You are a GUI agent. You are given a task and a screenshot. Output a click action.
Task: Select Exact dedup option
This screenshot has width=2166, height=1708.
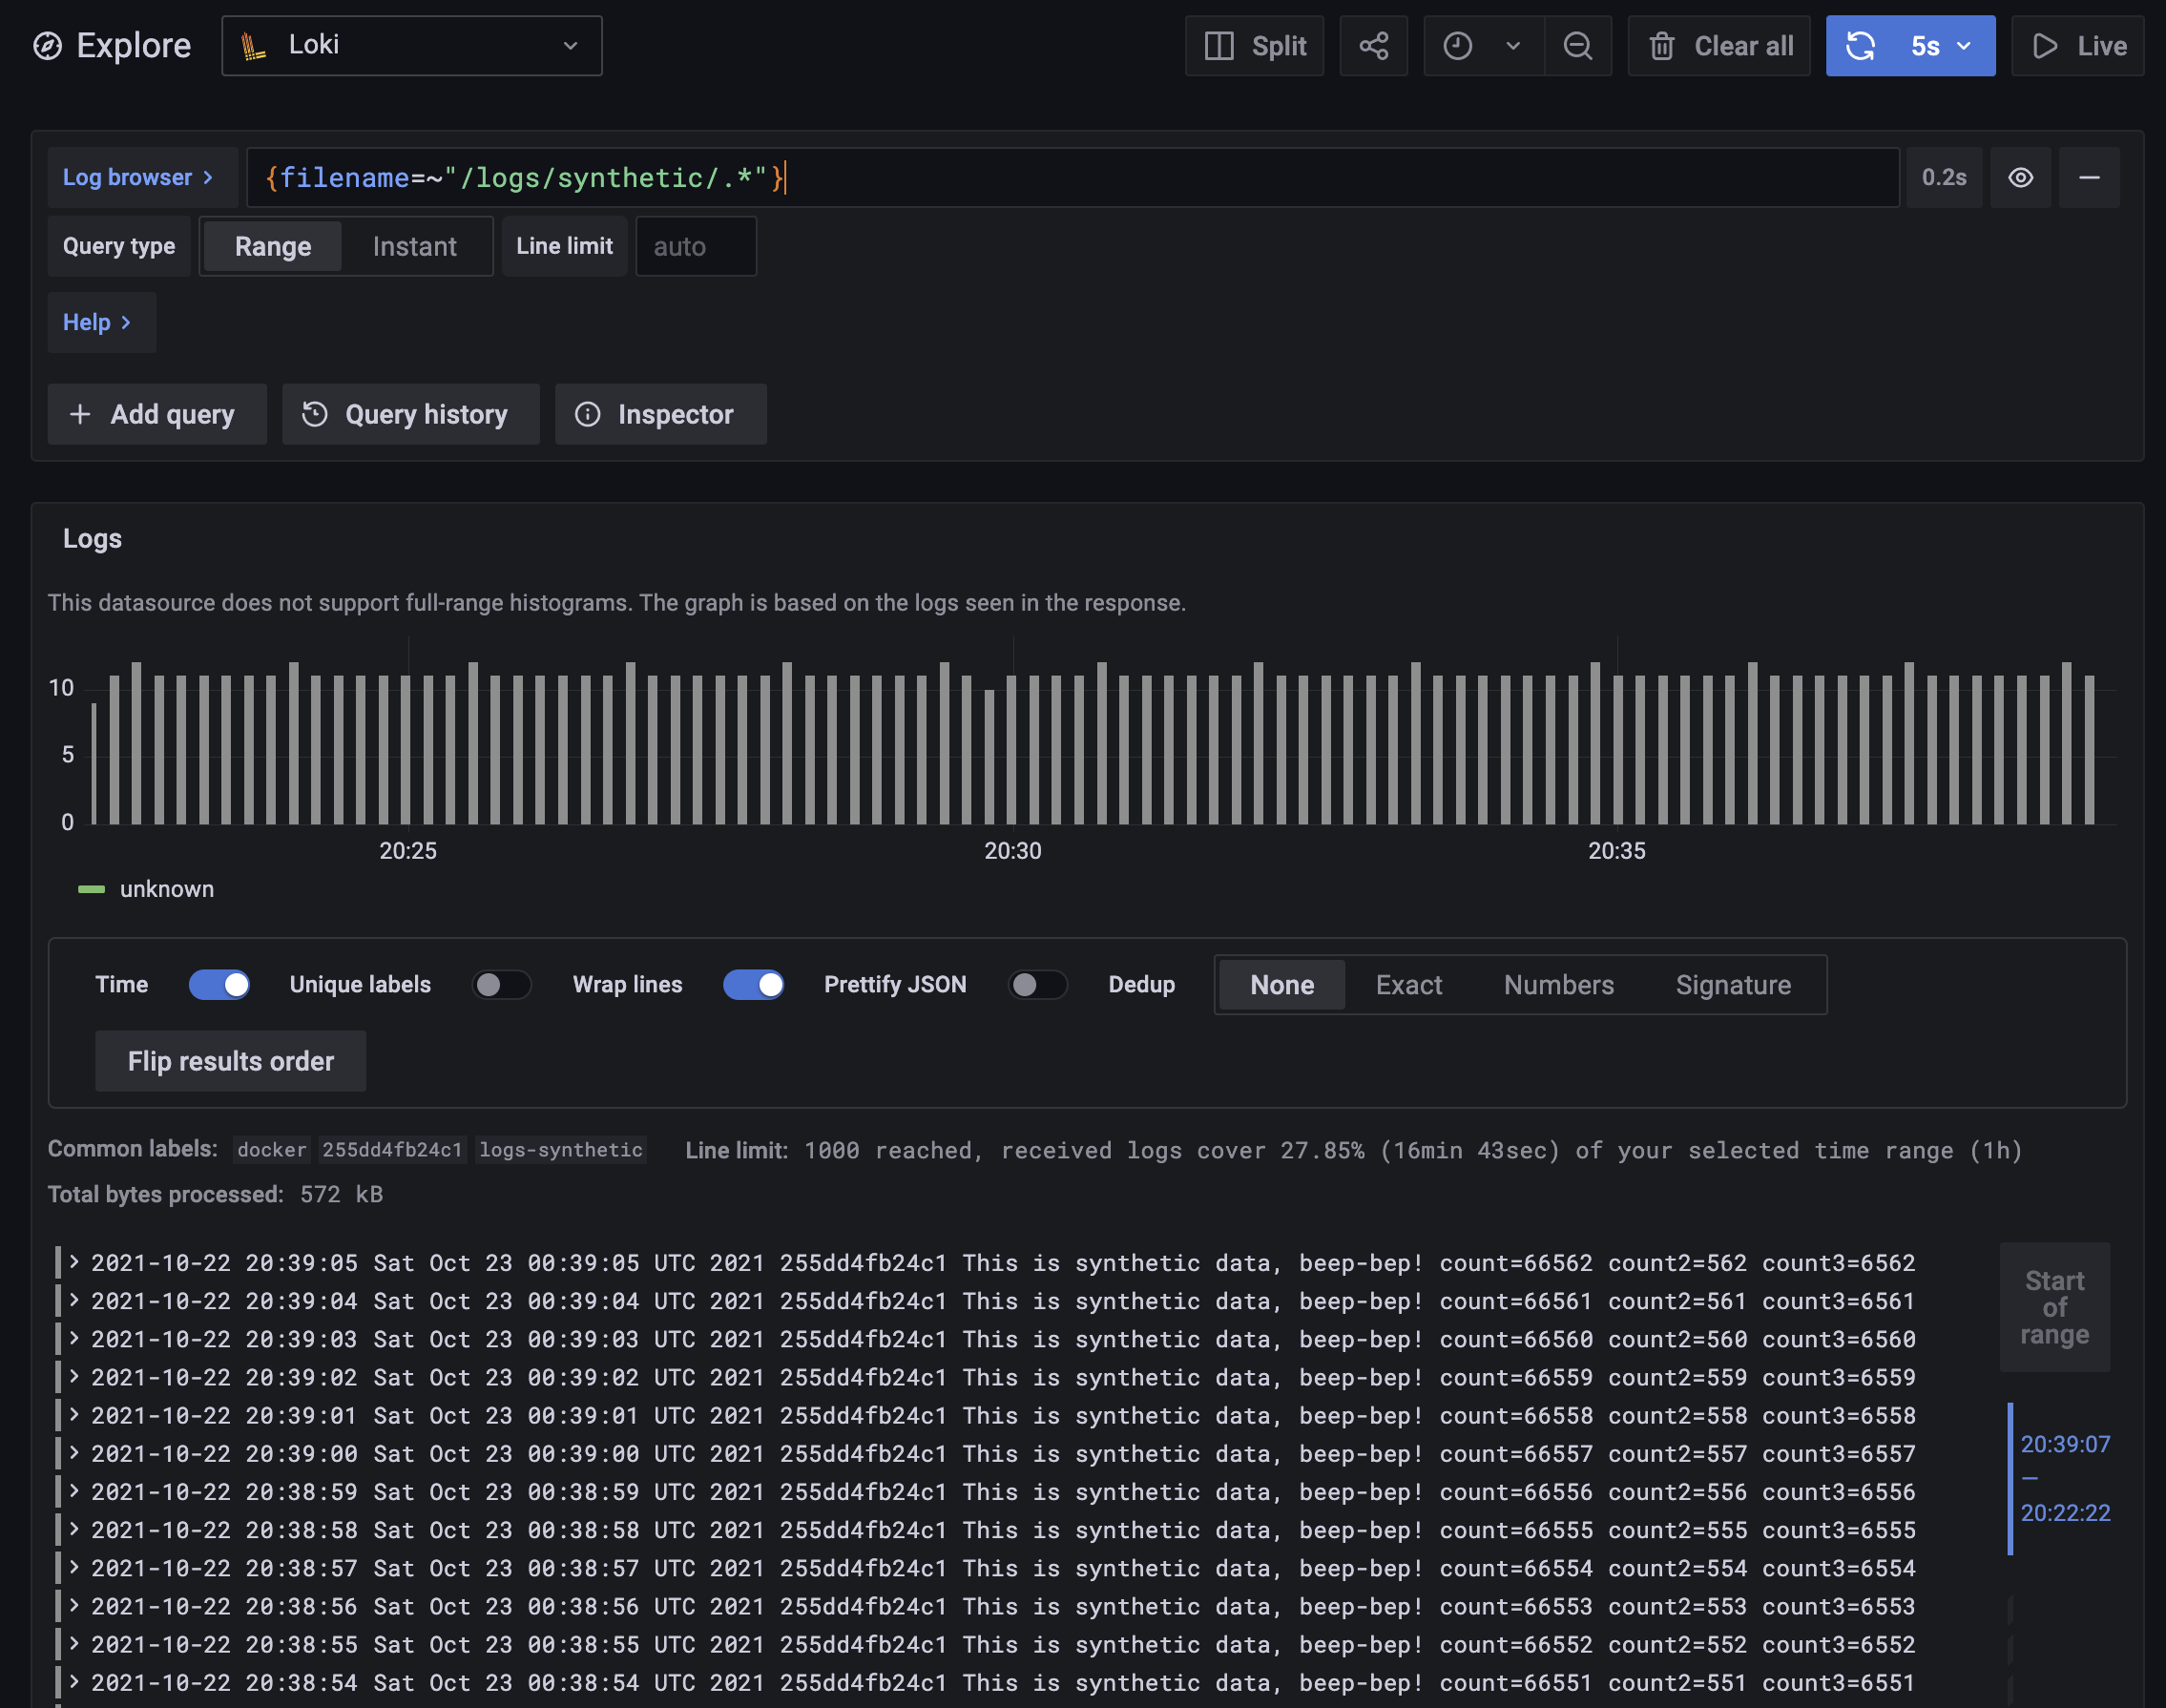[1408, 985]
